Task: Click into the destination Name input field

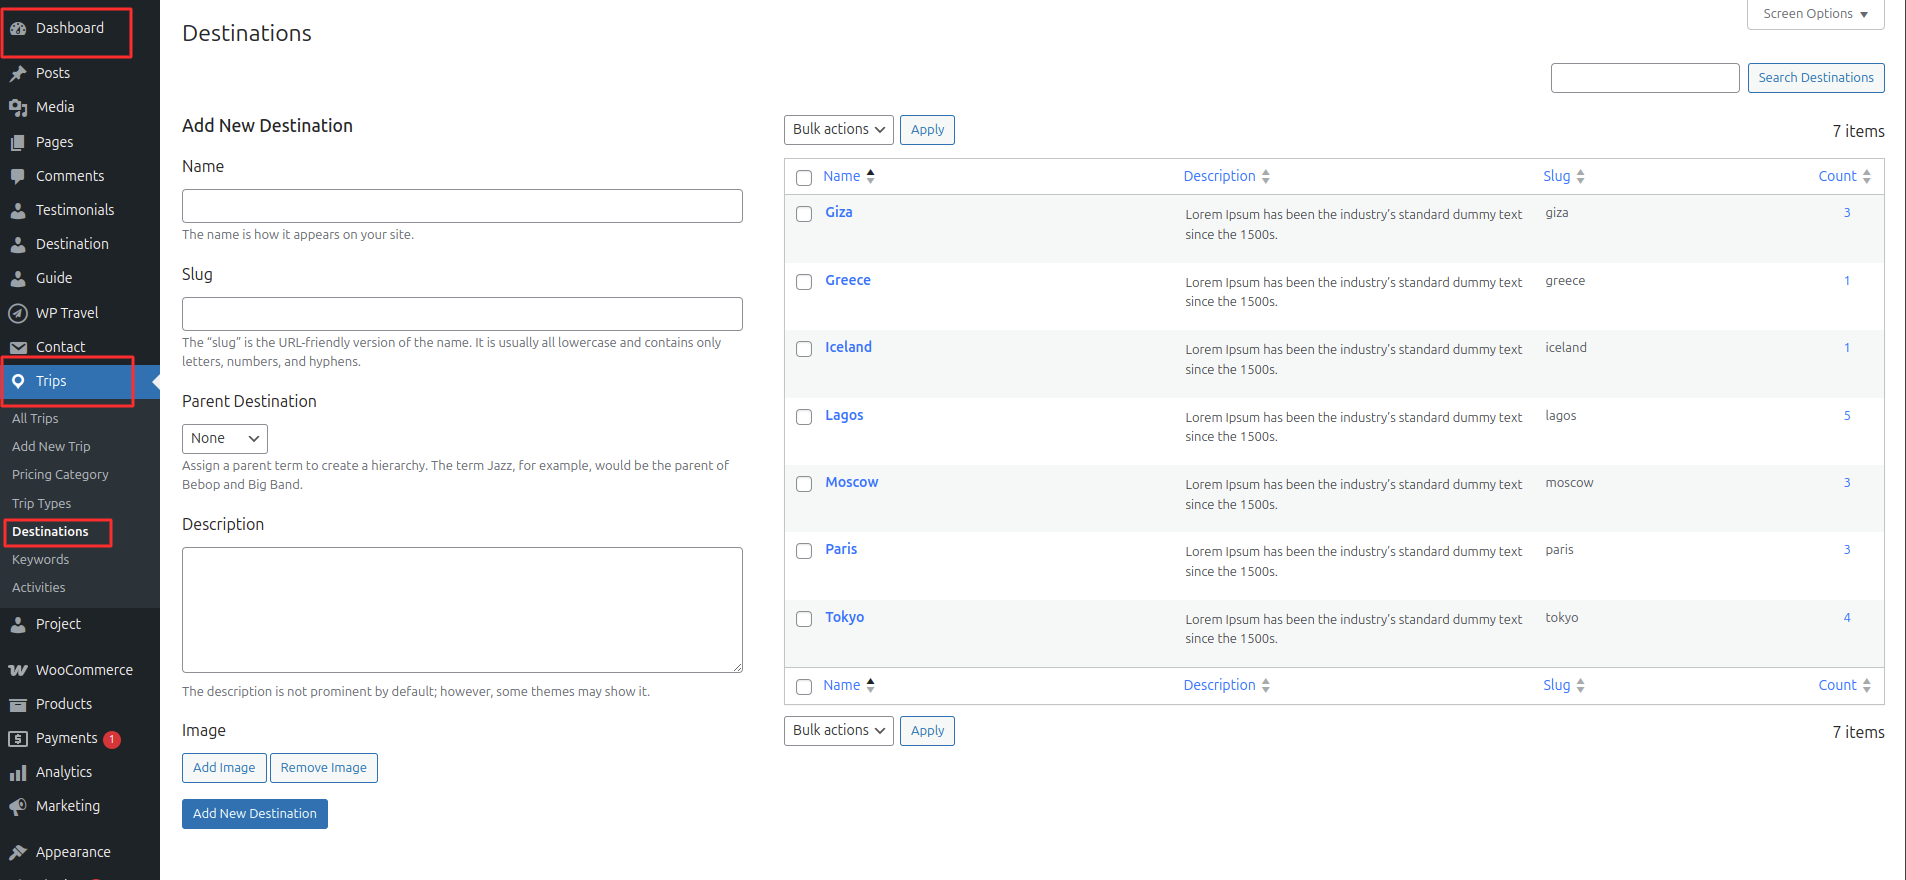Action: coord(462,206)
